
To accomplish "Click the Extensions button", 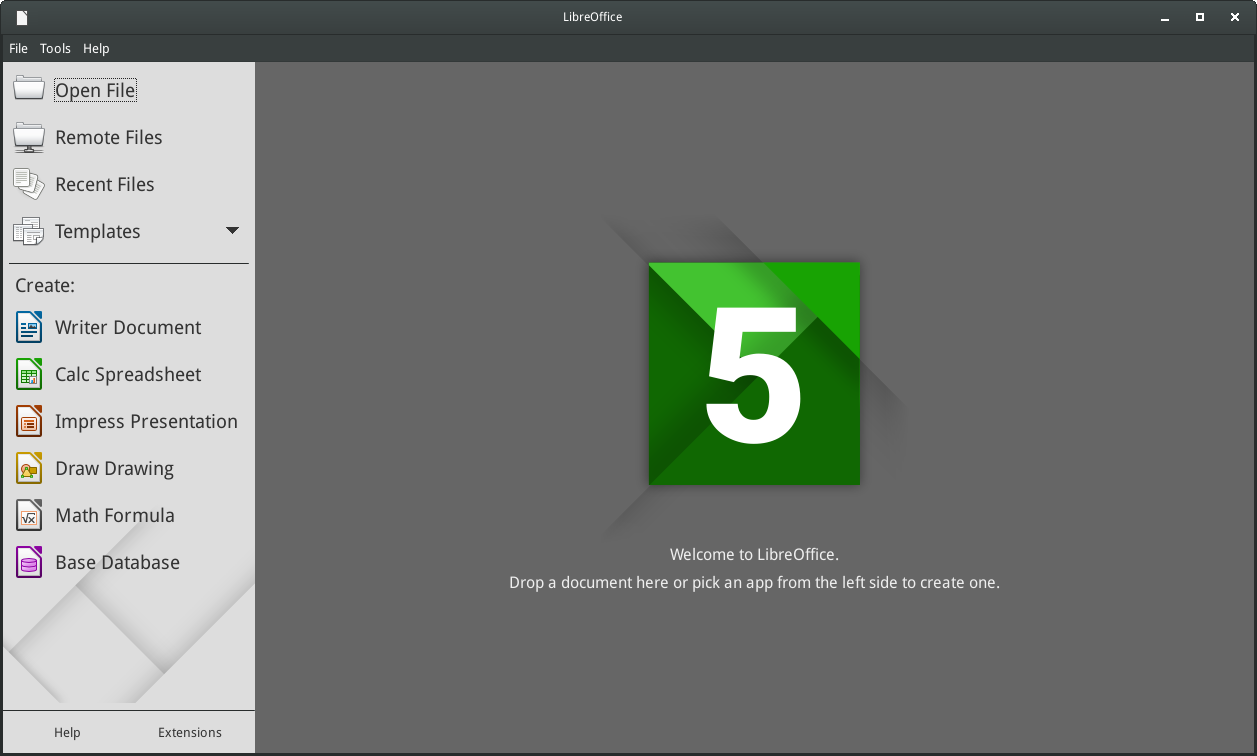I will point(190,732).
